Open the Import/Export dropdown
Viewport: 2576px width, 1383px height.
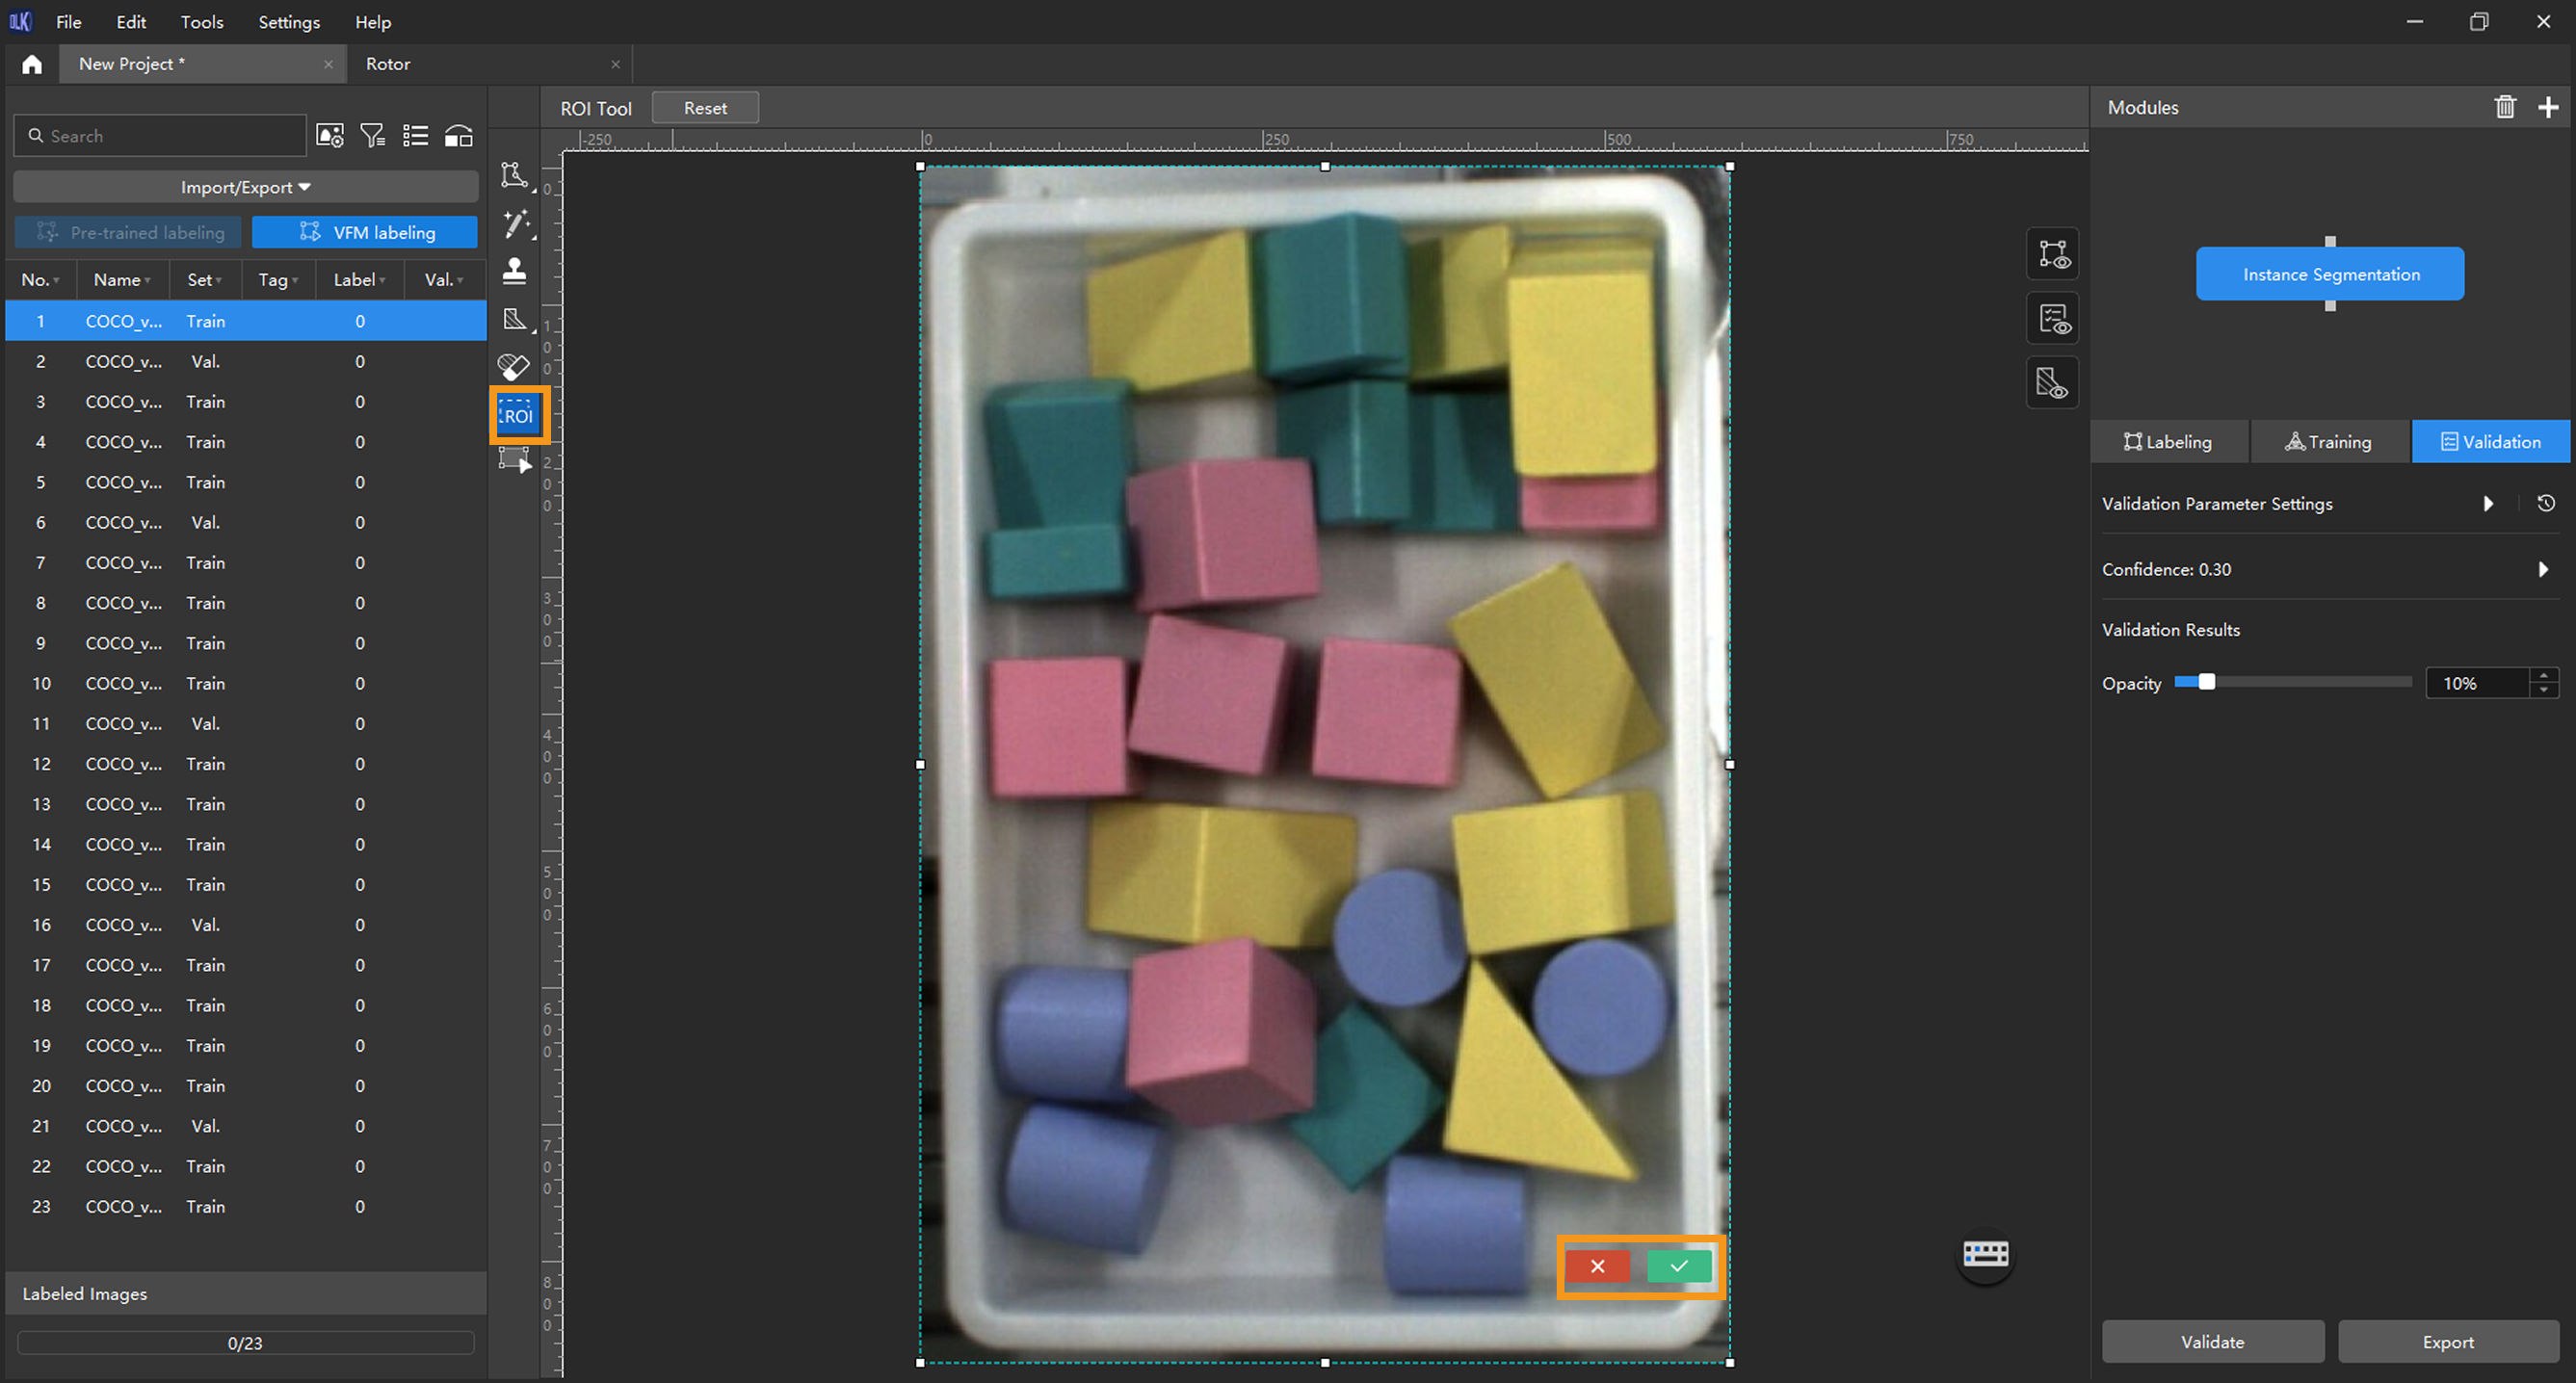click(245, 187)
